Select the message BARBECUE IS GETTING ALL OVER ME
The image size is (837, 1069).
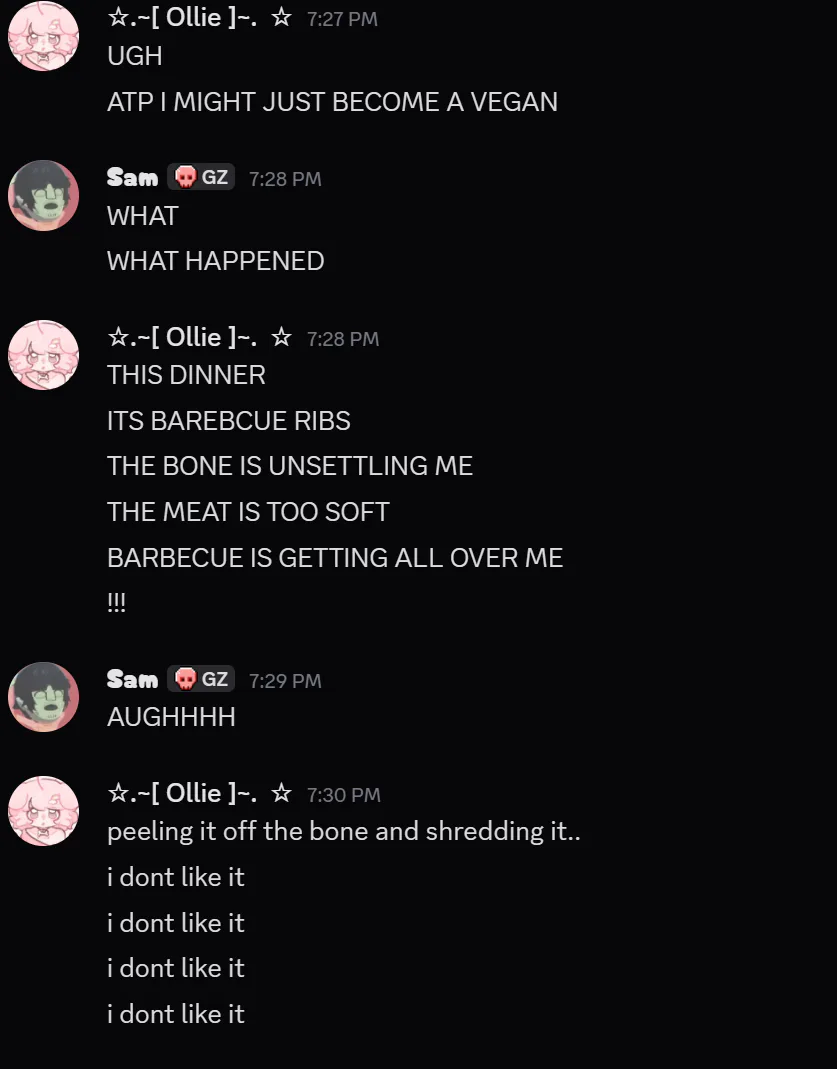(x=335, y=558)
